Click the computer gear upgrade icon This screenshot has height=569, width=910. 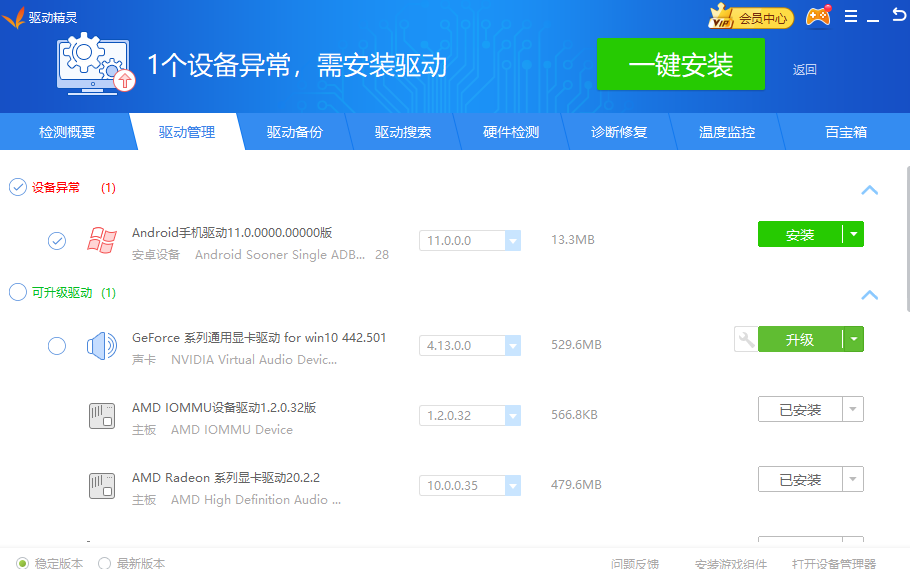pyautogui.click(x=96, y=64)
